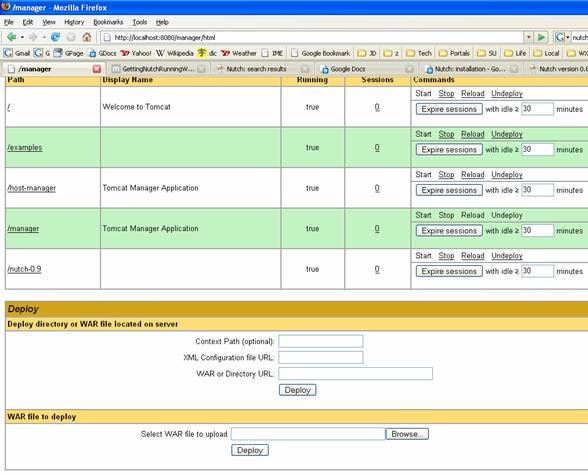Image resolution: width=588 pixels, height=474 pixels.
Task: Click the WAR or Directory URL field
Action: (356, 374)
